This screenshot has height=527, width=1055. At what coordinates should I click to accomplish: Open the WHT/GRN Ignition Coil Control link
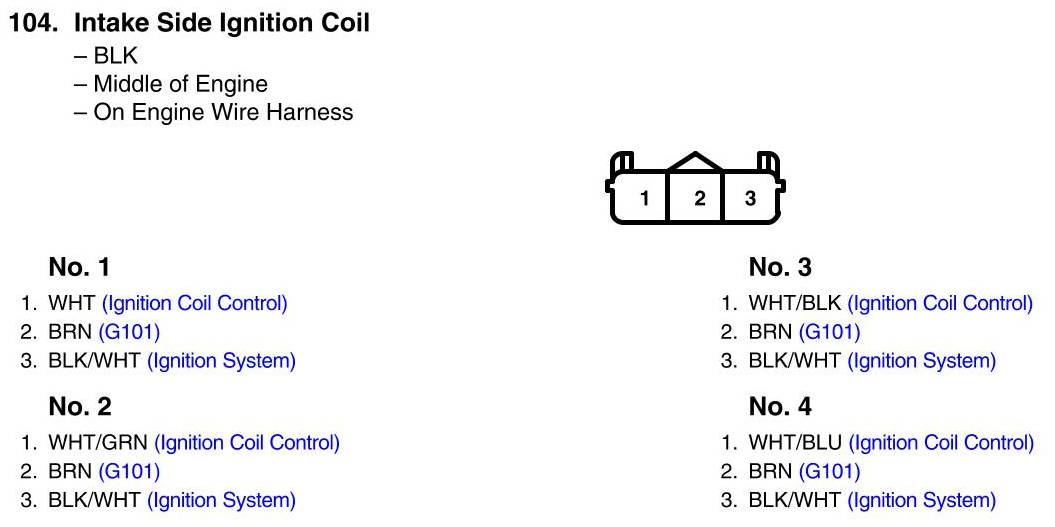[x=247, y=442]
